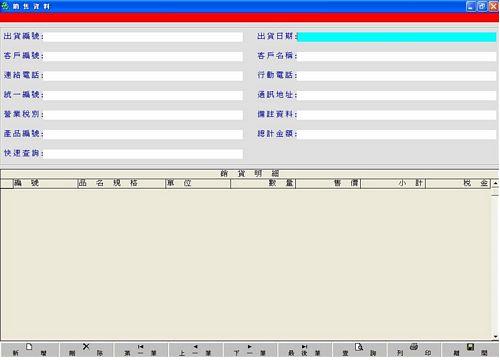Restore down the 銷售資料 window

(x=482, y=6)
